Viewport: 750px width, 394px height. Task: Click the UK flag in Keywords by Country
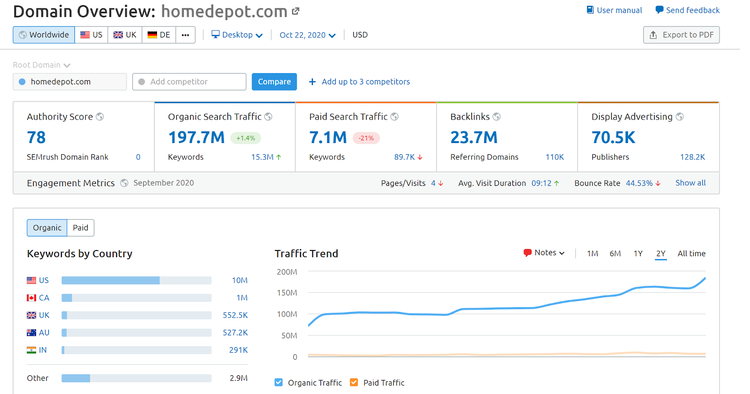tap(32, 315)
